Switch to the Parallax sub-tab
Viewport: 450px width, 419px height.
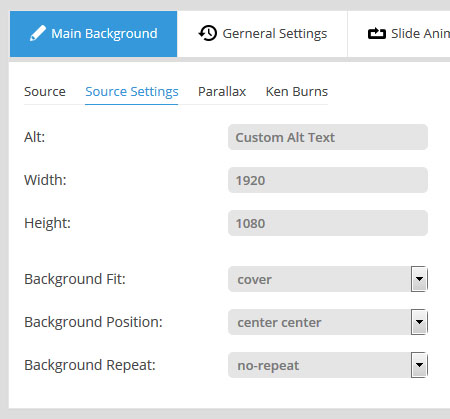[222, 92]
